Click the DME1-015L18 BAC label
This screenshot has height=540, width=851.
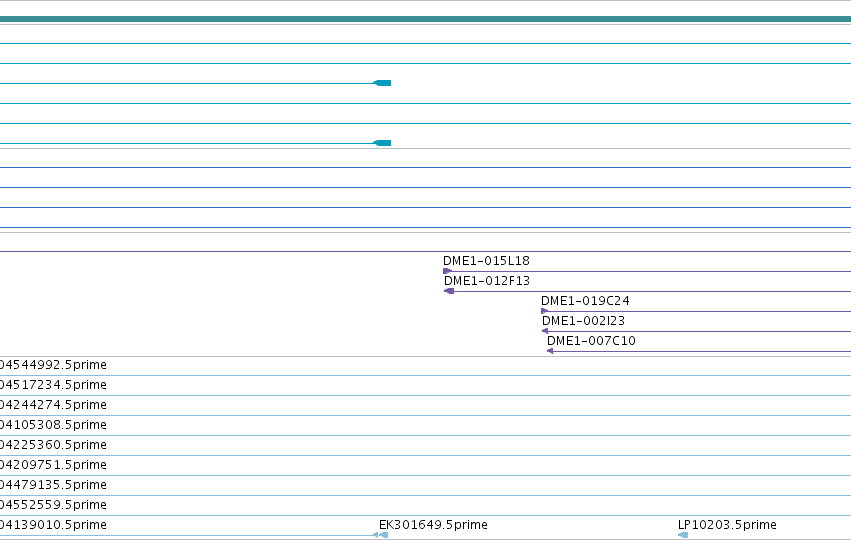(486, 261)
